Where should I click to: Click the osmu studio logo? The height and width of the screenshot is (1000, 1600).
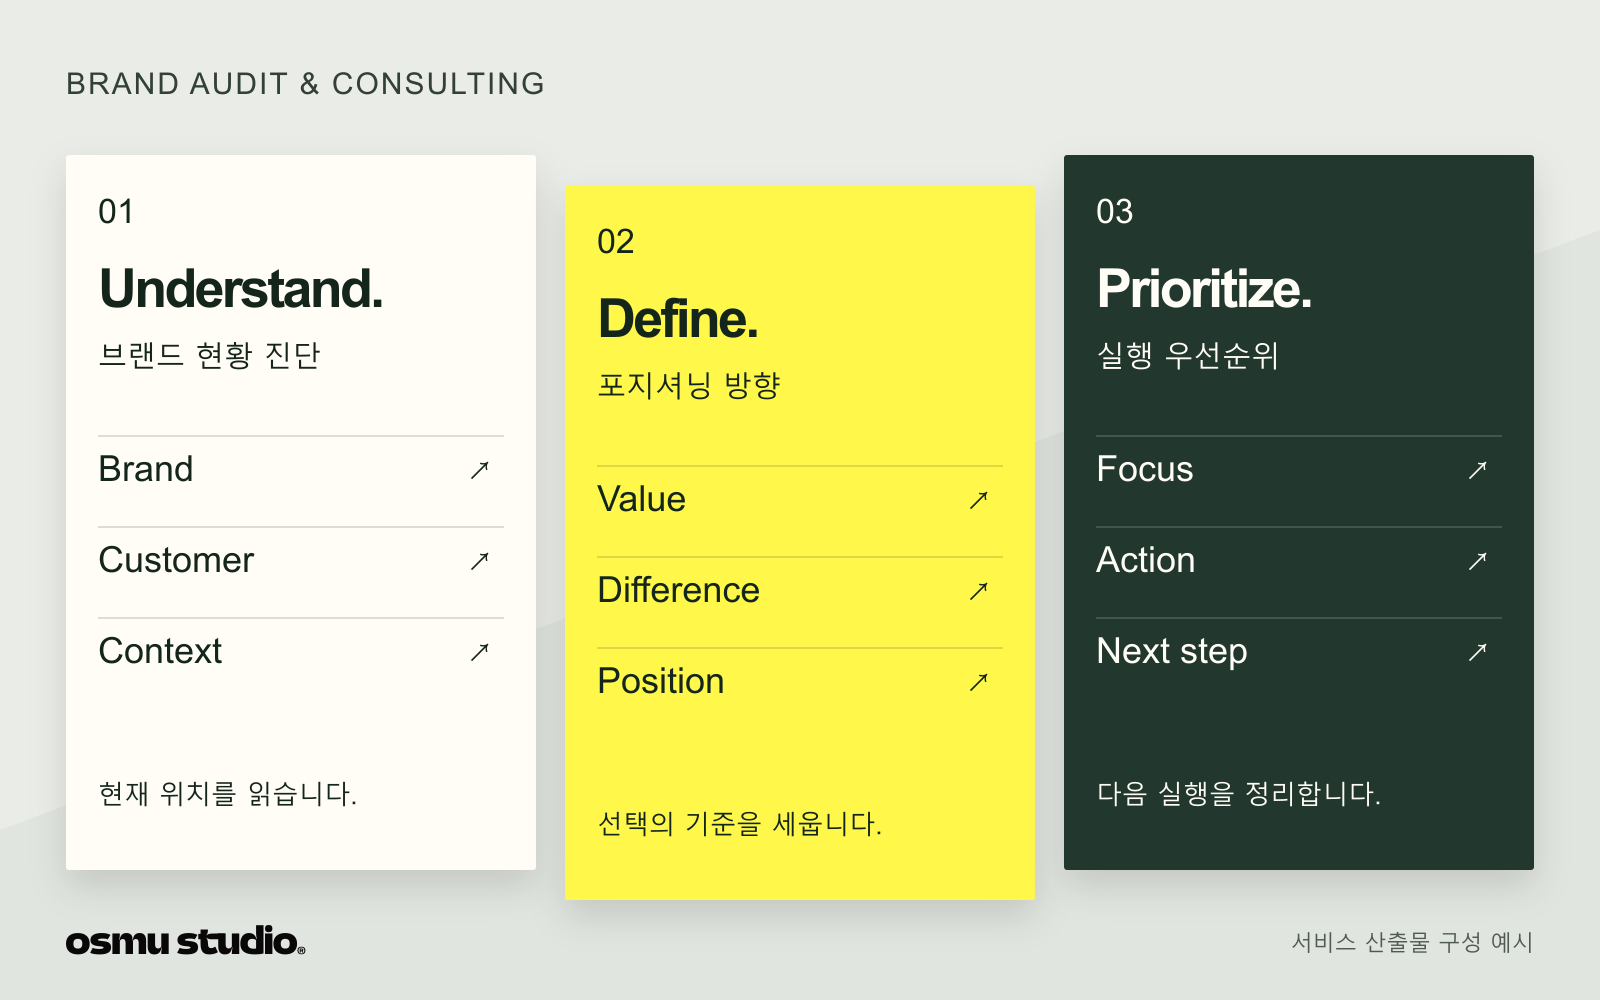(x=186, y=941)
